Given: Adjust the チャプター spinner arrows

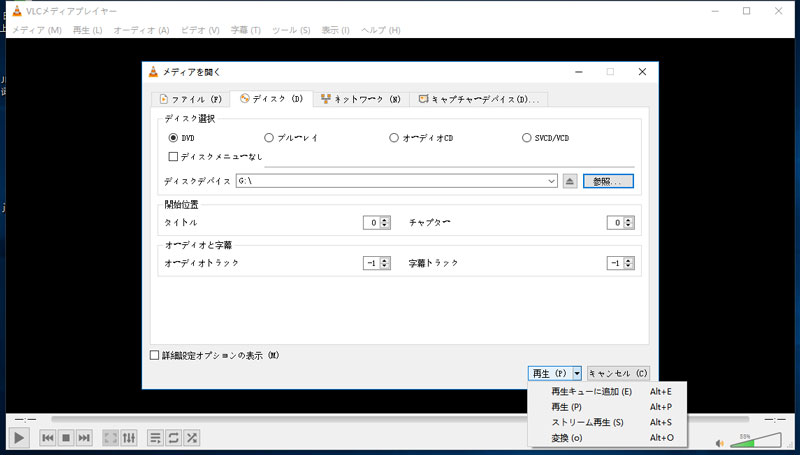Looking at the screenshot, I should pos(629,222).
